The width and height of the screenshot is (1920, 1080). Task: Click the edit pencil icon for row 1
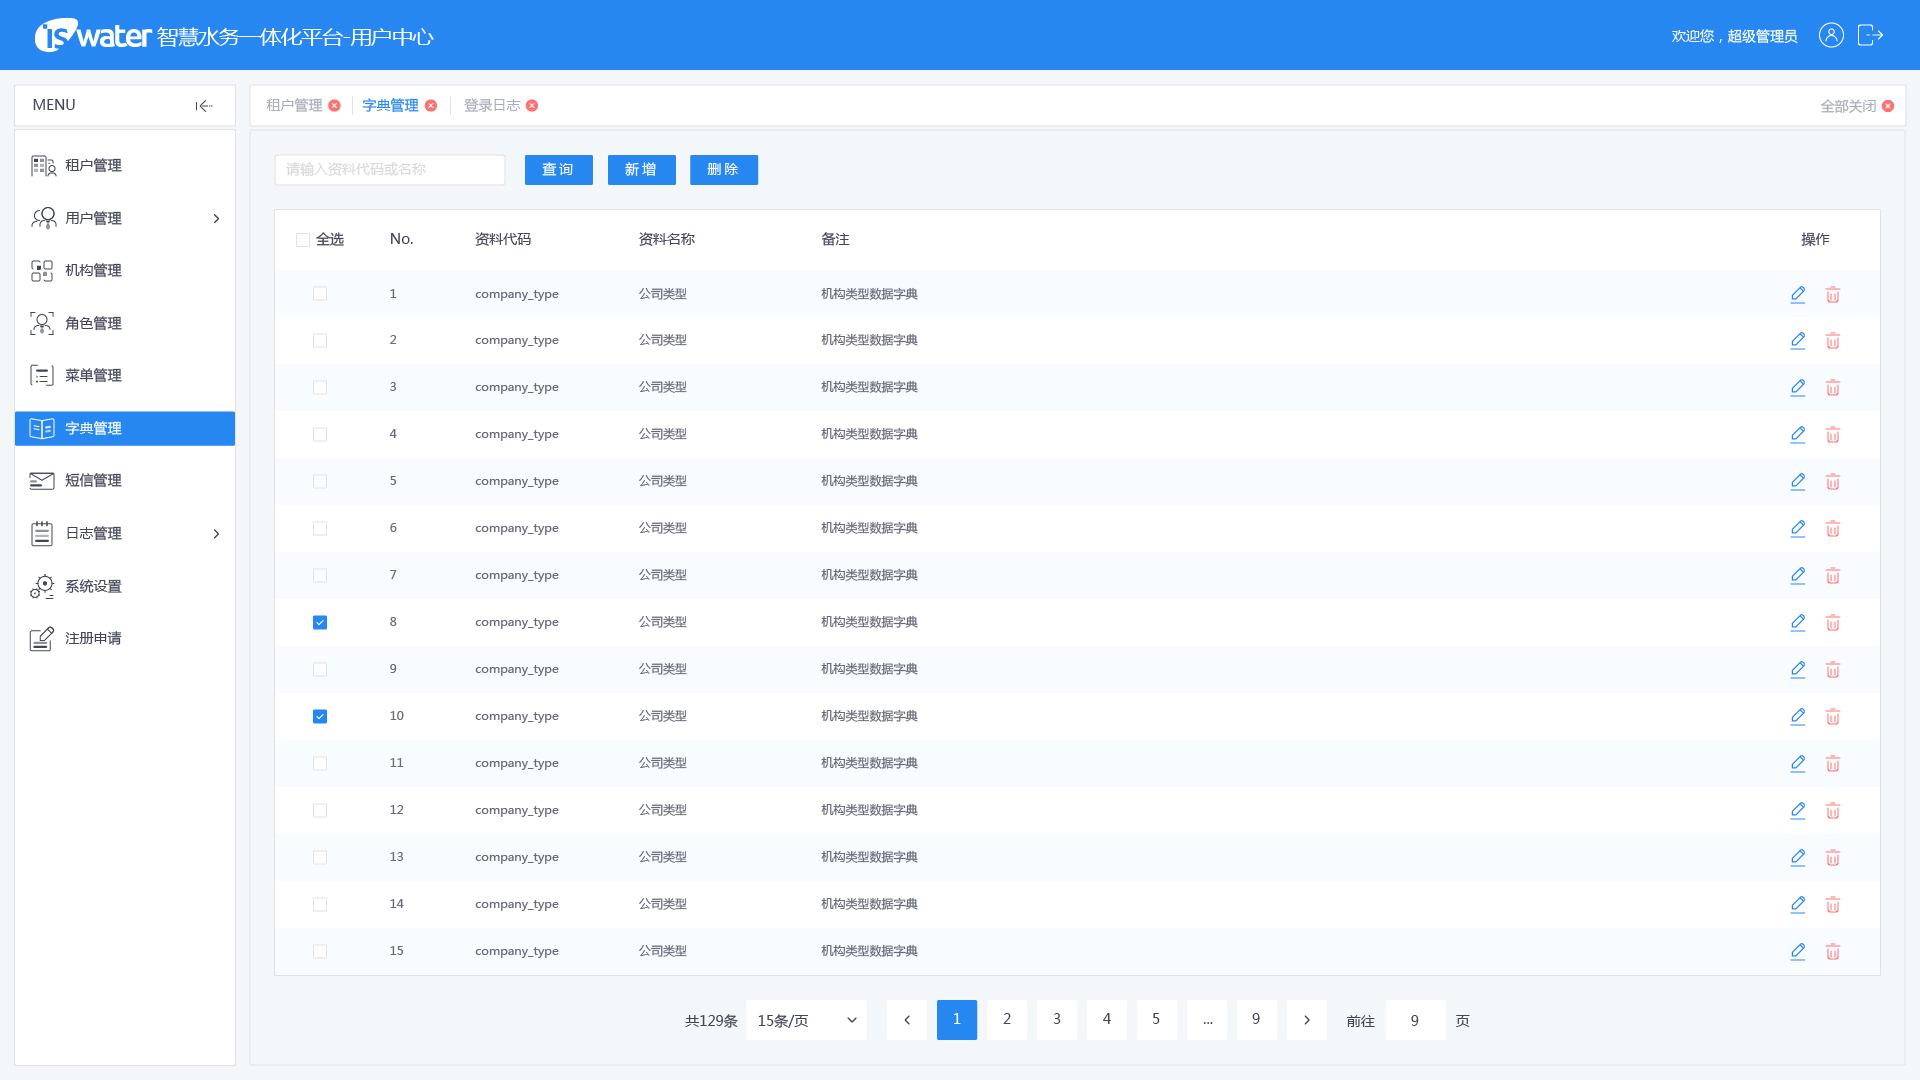point(1798,294)
